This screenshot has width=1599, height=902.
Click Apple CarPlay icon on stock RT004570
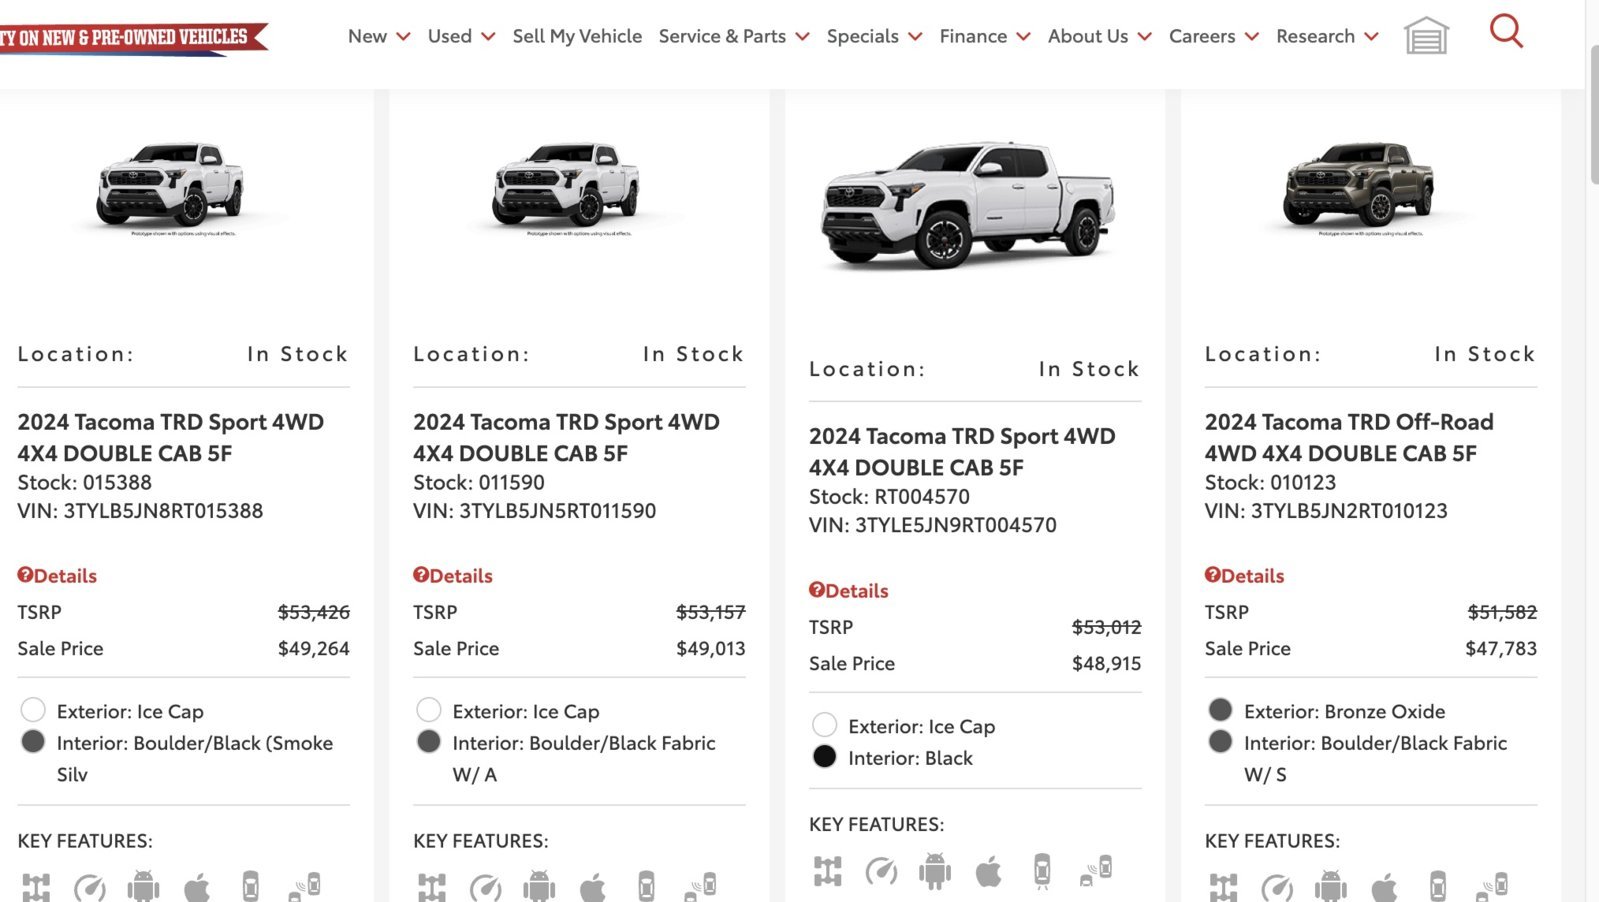[x=988, y=871]
